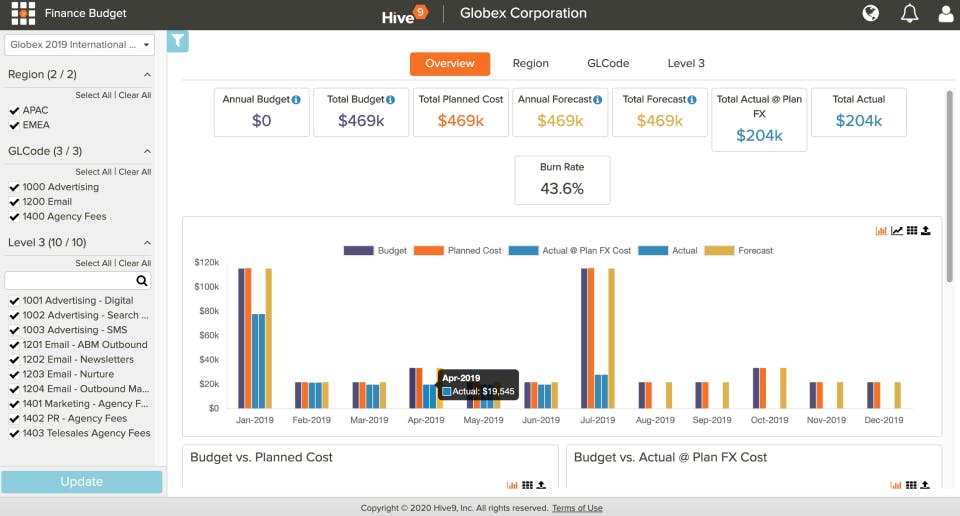Screen dimensions: 960x516
Task: Select All in the GLCode section
Action: pos(93,172)
